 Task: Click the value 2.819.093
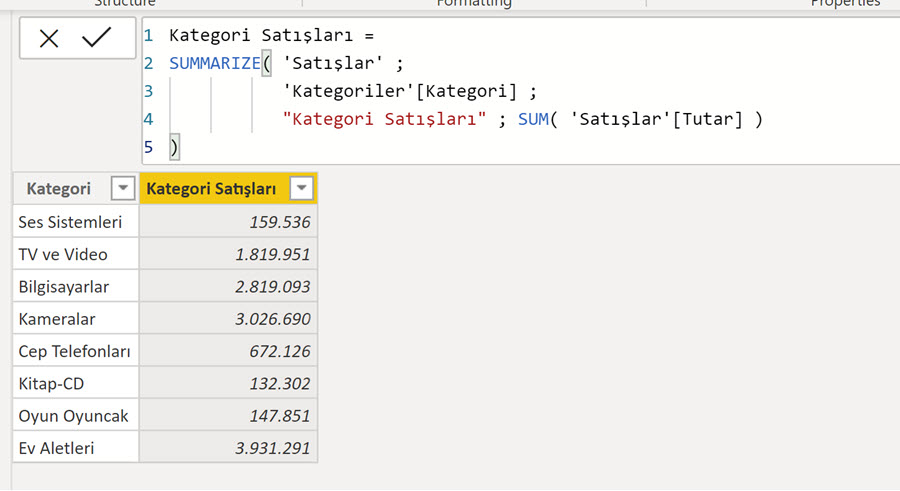pyautogui.click(x=272, y=287)
